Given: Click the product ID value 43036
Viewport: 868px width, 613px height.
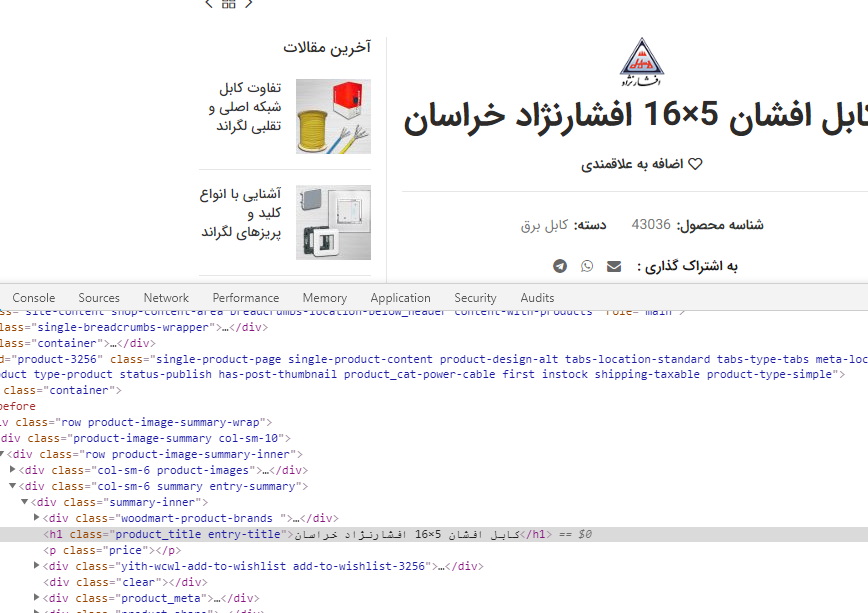Looking at the screenshot, I should tap(651, 225).
